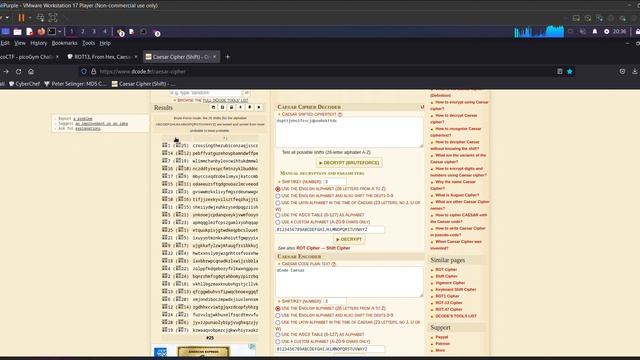This screenshot has width=640, height=360.
Task: Click manual Decrypt button
Action: (349, 240)
